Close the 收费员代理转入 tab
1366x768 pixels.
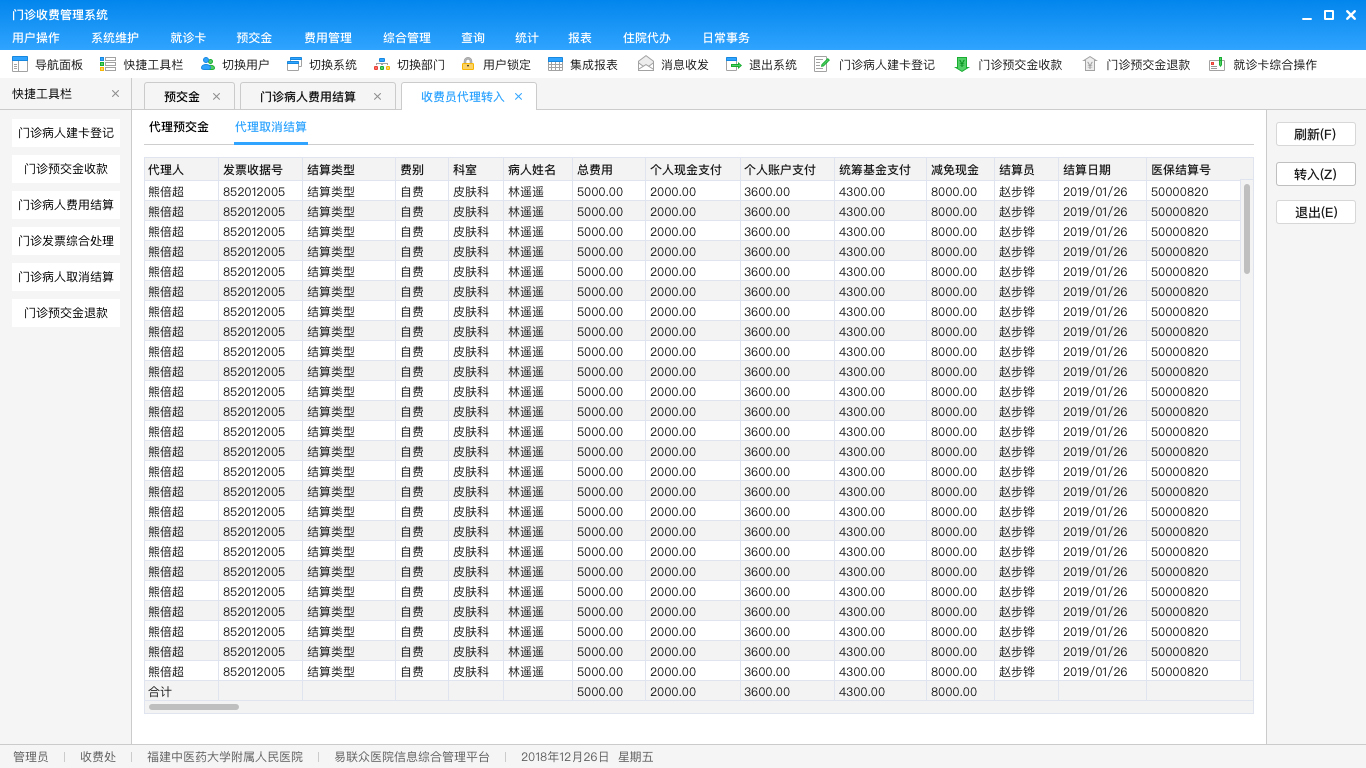click(x=518, y=97)
